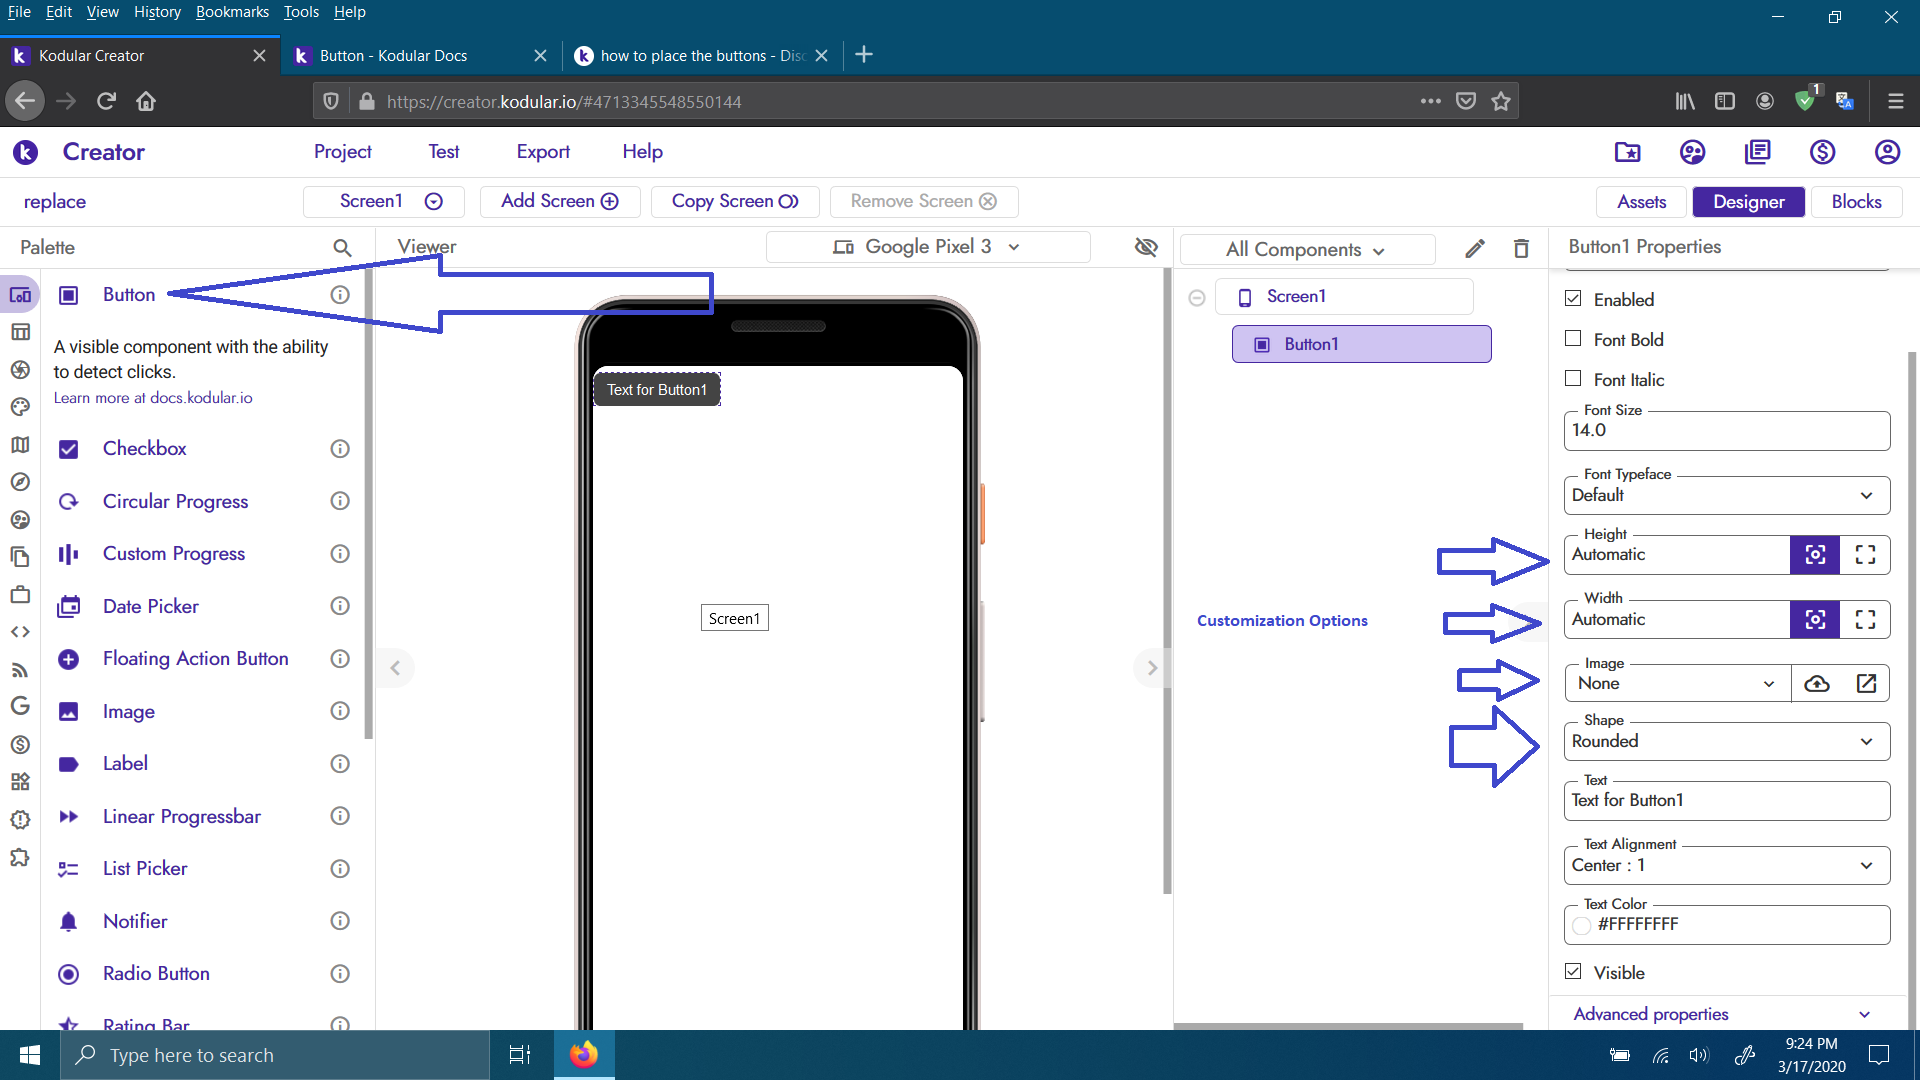Image resolution: width=1920 pixels, height=1080 pixels.
Task: Click the delete component trash icon
Action: [1521, 249]
